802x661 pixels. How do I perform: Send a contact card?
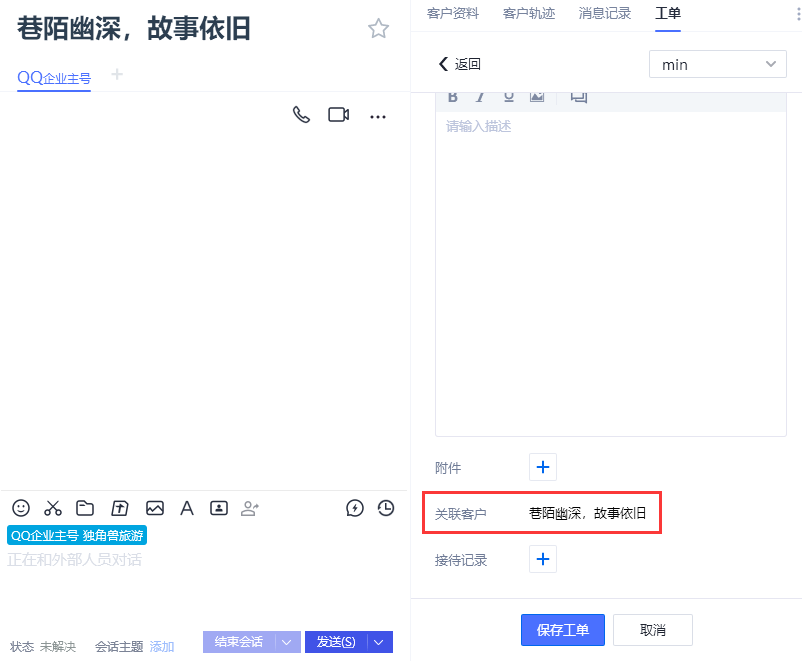click(219, 508)
